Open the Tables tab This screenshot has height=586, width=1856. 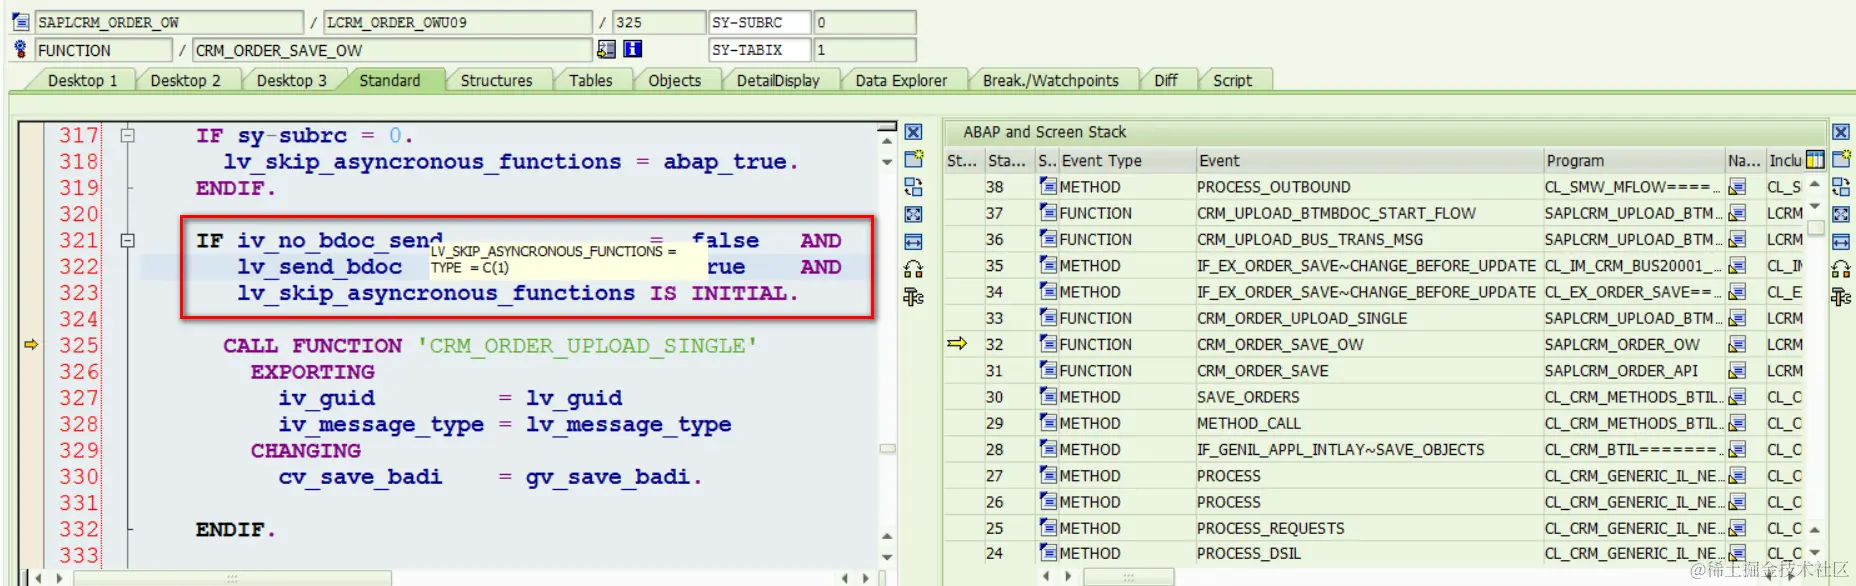click(x=590, y=81)
